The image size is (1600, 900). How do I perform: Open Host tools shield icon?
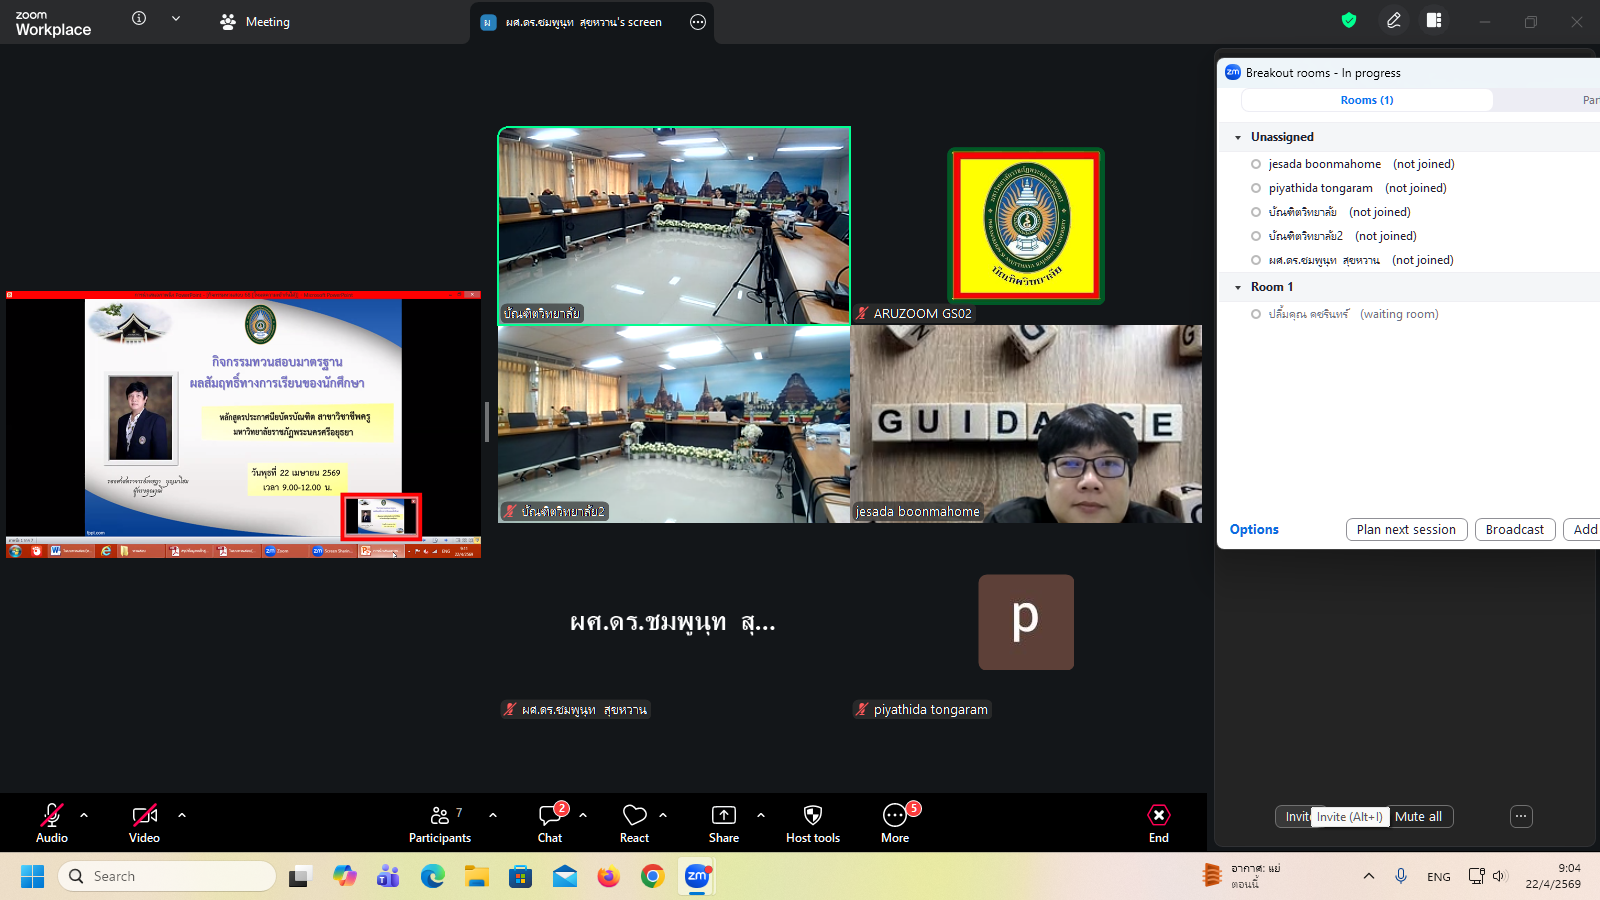coord(812,816)
